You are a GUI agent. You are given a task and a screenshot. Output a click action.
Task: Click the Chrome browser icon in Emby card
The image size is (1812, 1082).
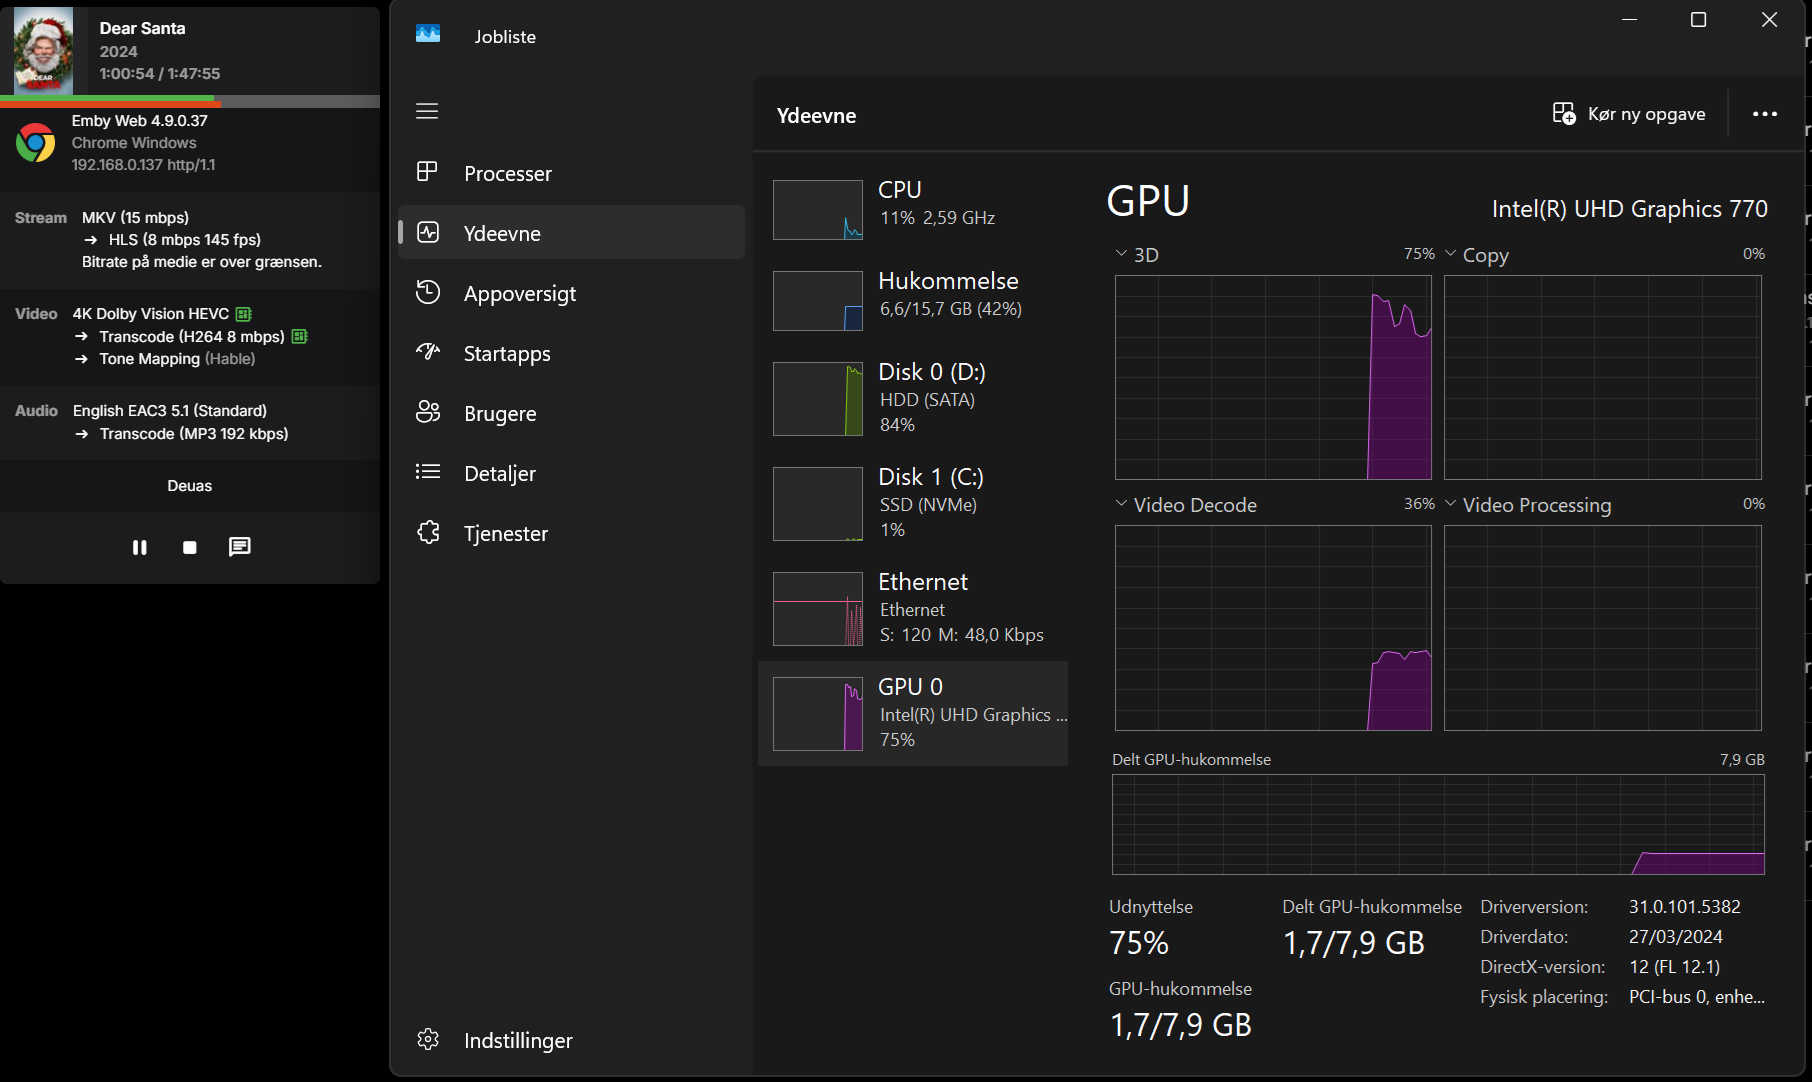click(x=35, y=143)
